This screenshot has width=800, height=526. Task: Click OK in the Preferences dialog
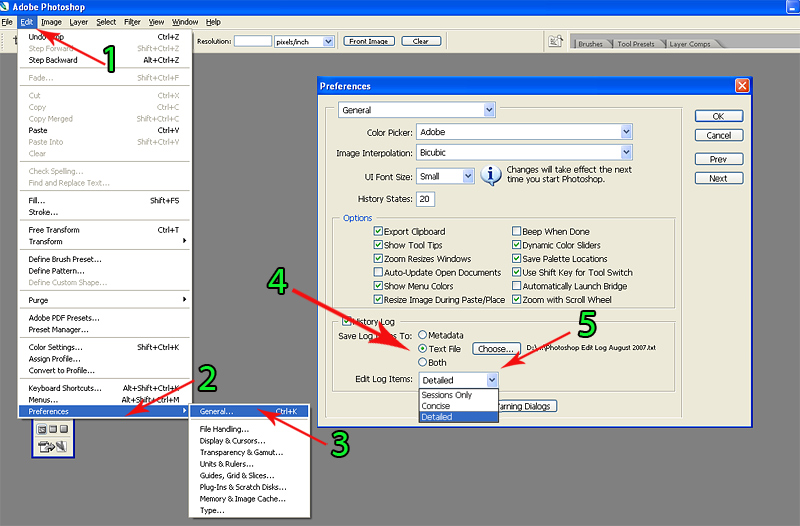[x=718, y=116]
